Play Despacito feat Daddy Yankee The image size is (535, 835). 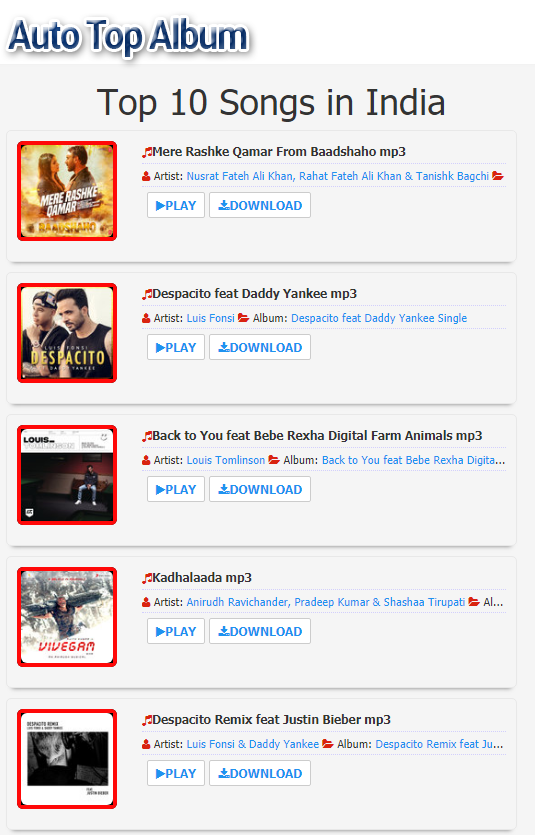tap(176, 347)
